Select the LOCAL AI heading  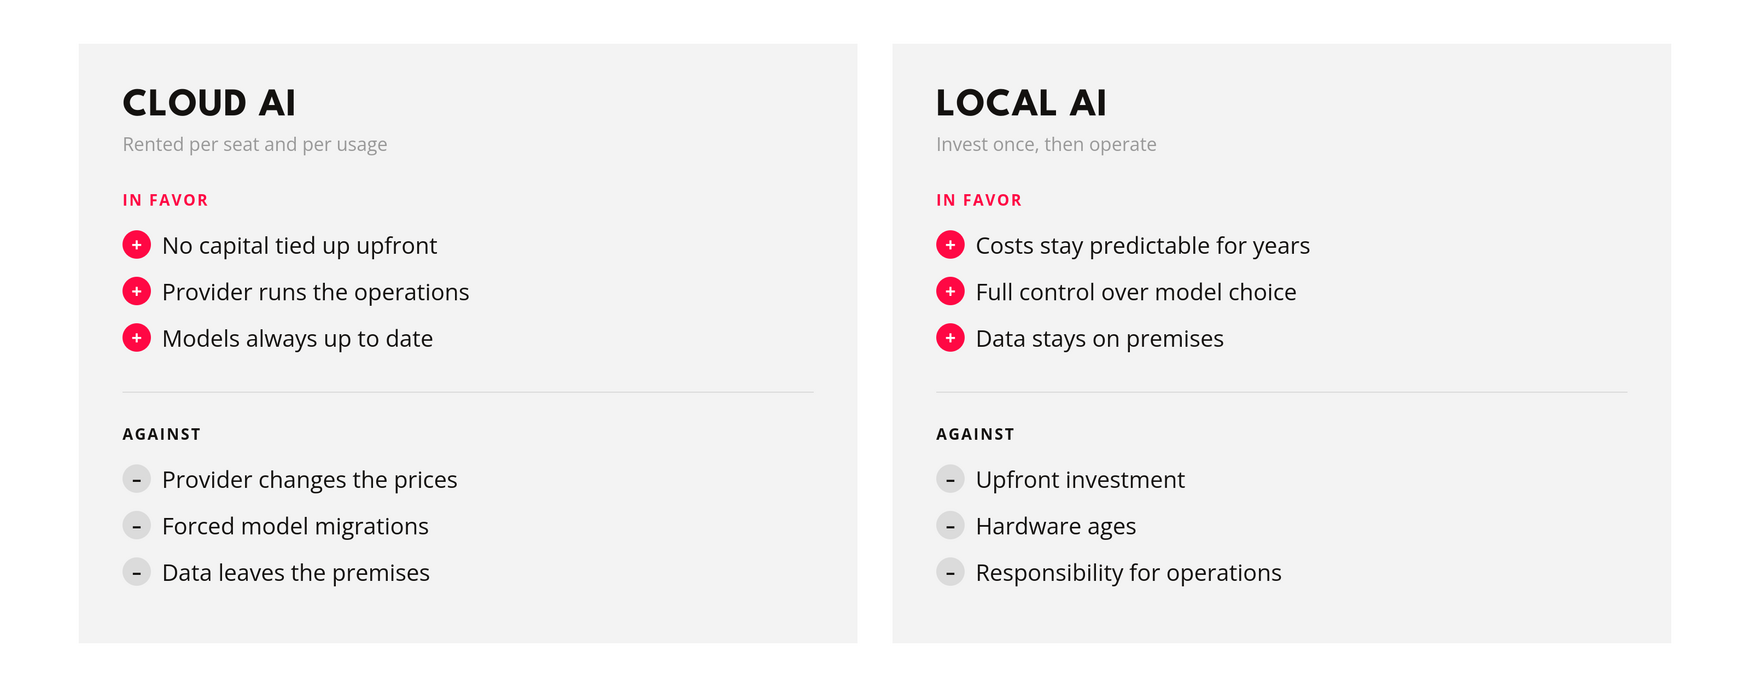click(x=1021, y=103)
